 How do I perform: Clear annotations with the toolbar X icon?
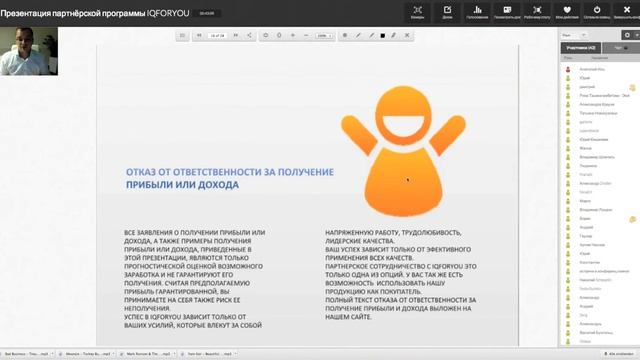coord(407,36)
